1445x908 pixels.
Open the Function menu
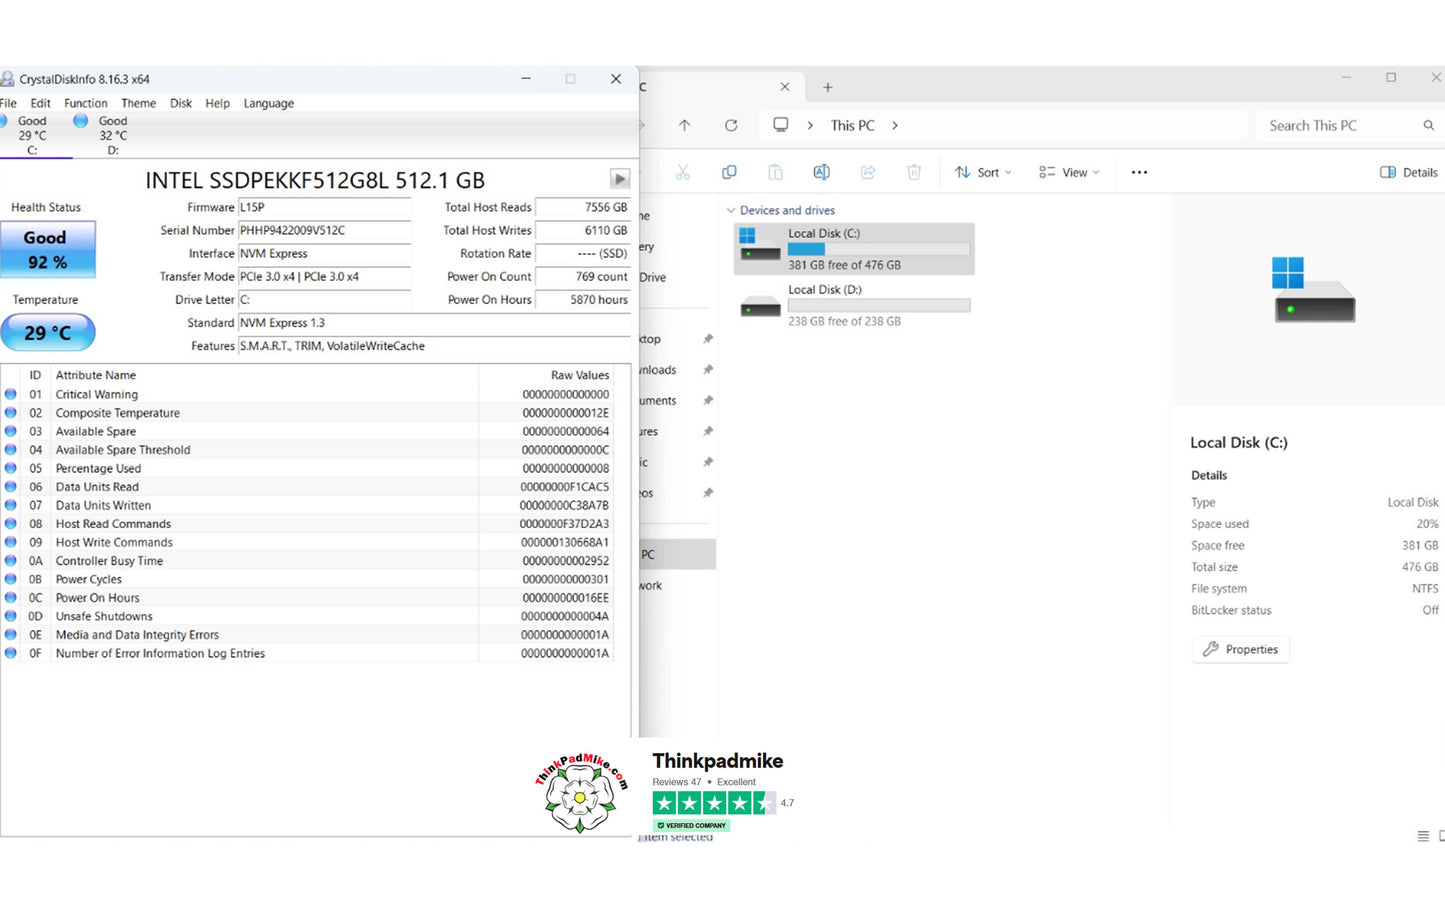[x=86, y=103]
